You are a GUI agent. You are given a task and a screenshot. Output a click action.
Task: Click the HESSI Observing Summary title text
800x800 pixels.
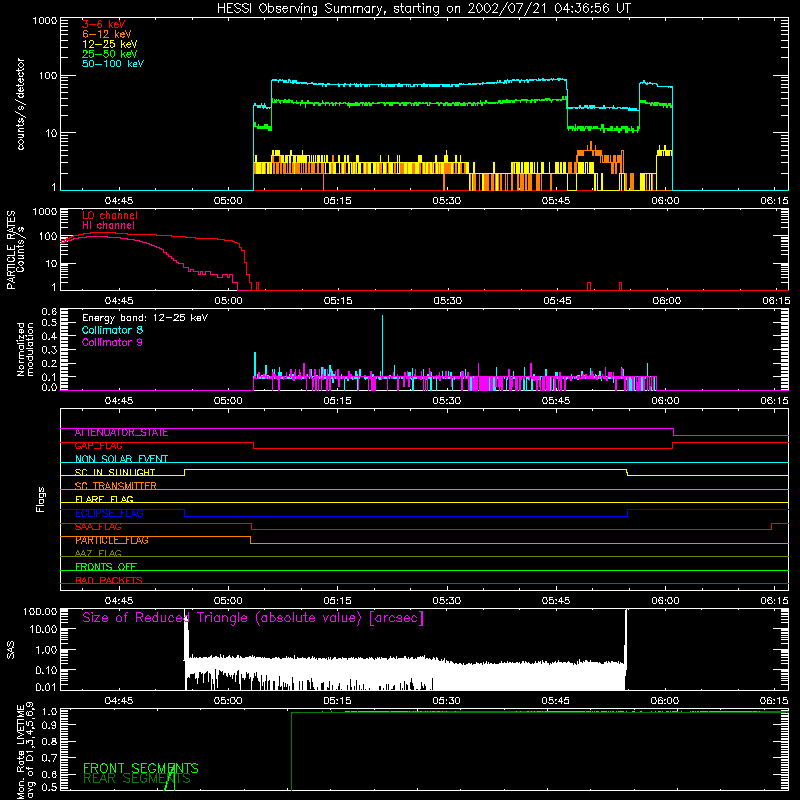click(x=423, y=8)
